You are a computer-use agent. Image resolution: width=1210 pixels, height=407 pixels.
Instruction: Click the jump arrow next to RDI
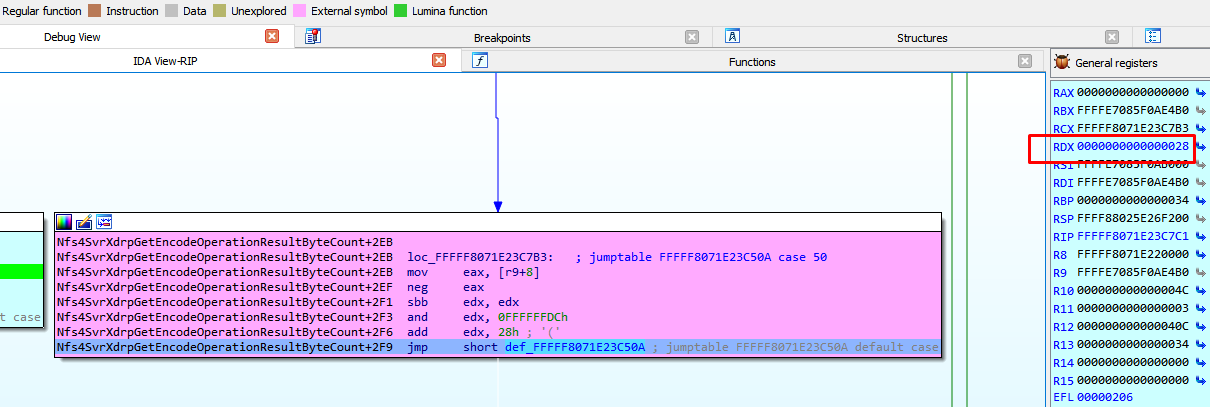(x=1201, y=182)
